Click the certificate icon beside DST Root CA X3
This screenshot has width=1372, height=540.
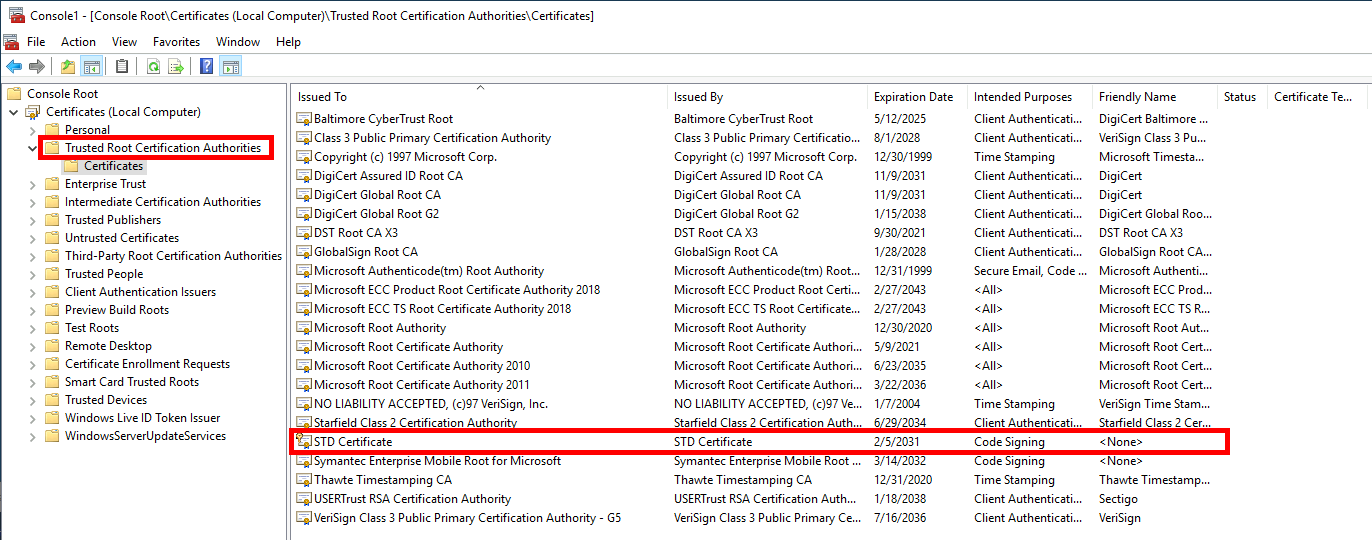[304, 233]
